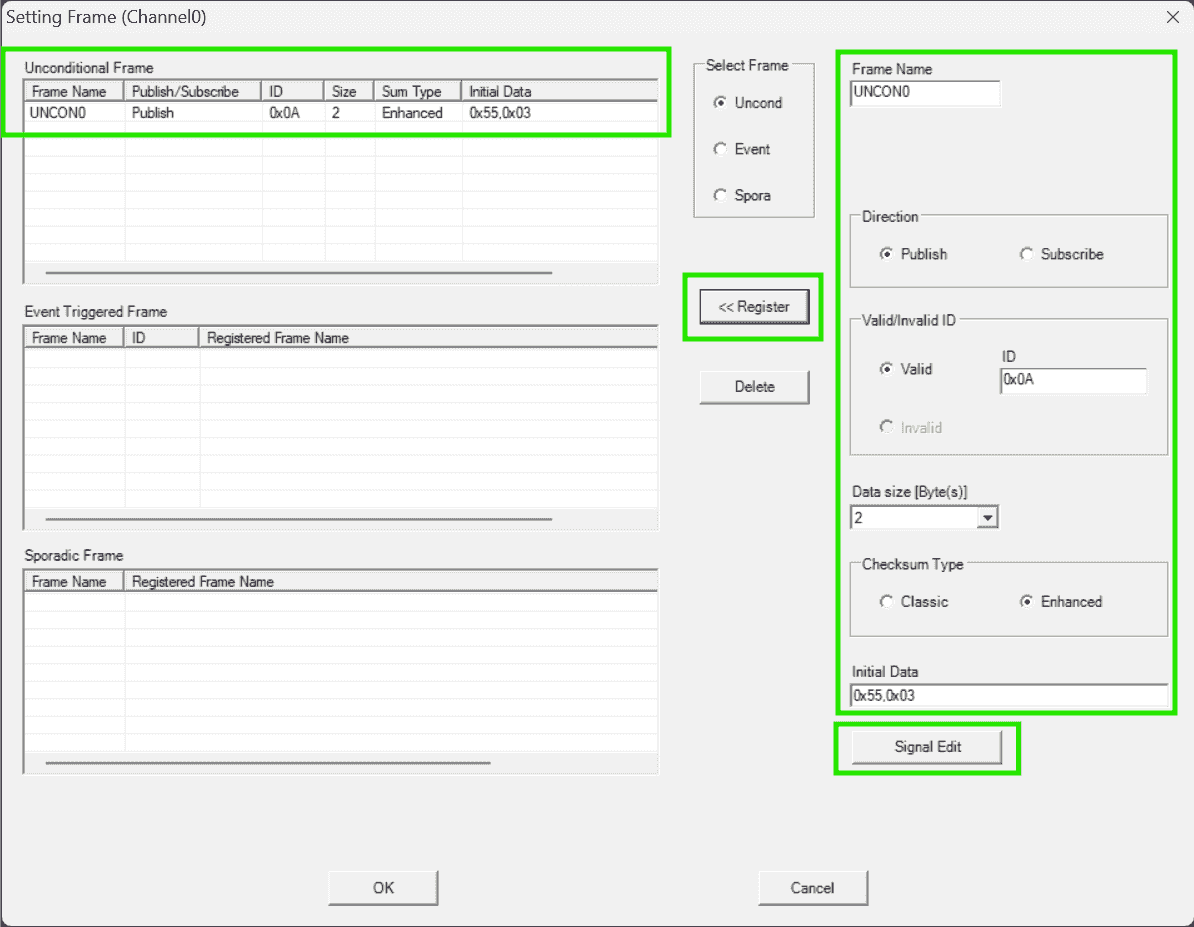The width and height of the screenshot is (1194, 927).
Task: Click the << Register button
Action: tap(754, 307)
